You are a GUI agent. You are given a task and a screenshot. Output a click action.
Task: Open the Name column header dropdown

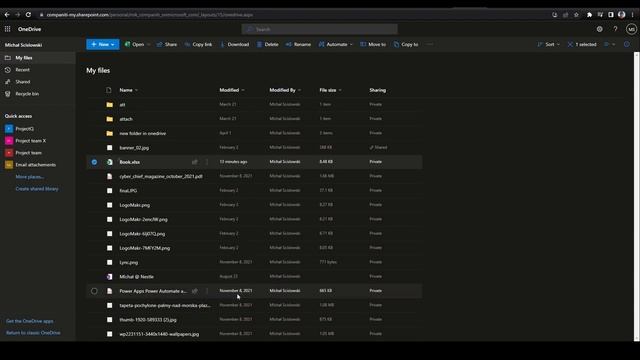tap(129, 90)
